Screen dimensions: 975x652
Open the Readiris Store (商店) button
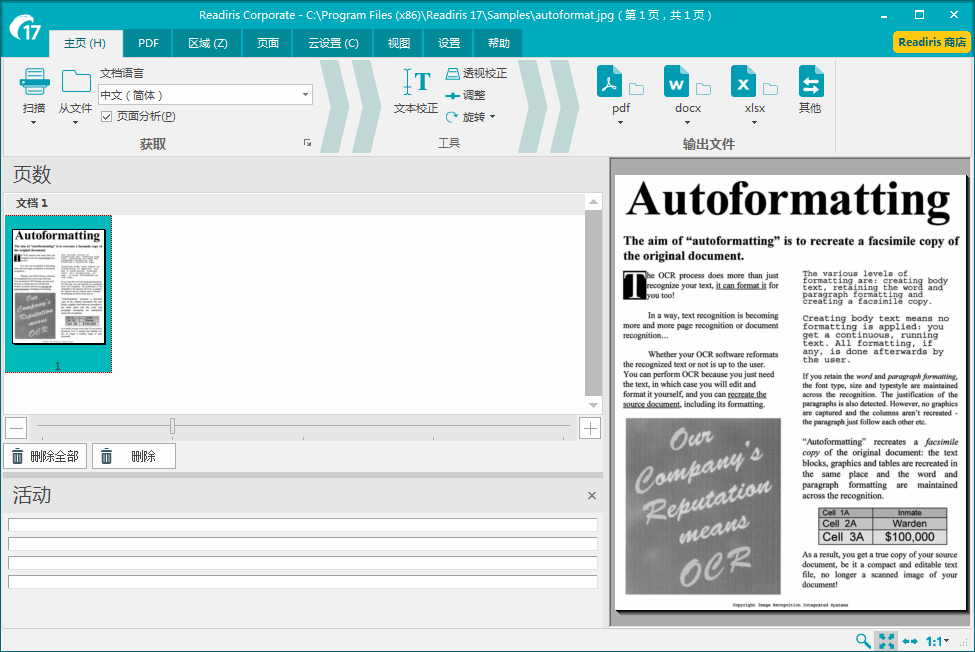[931, 42]
